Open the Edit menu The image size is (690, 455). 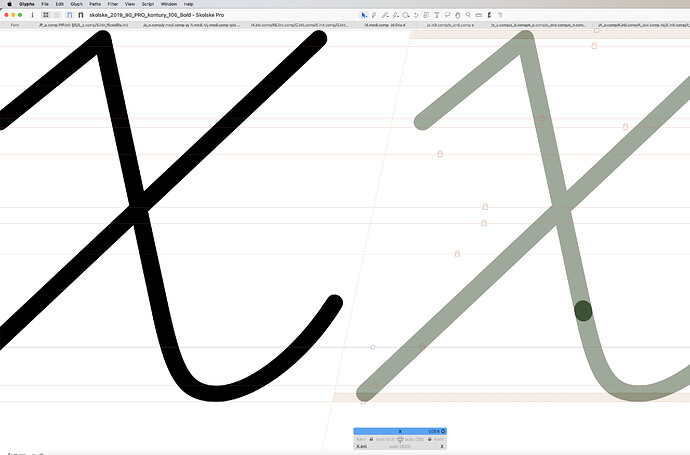coord(59,4)
